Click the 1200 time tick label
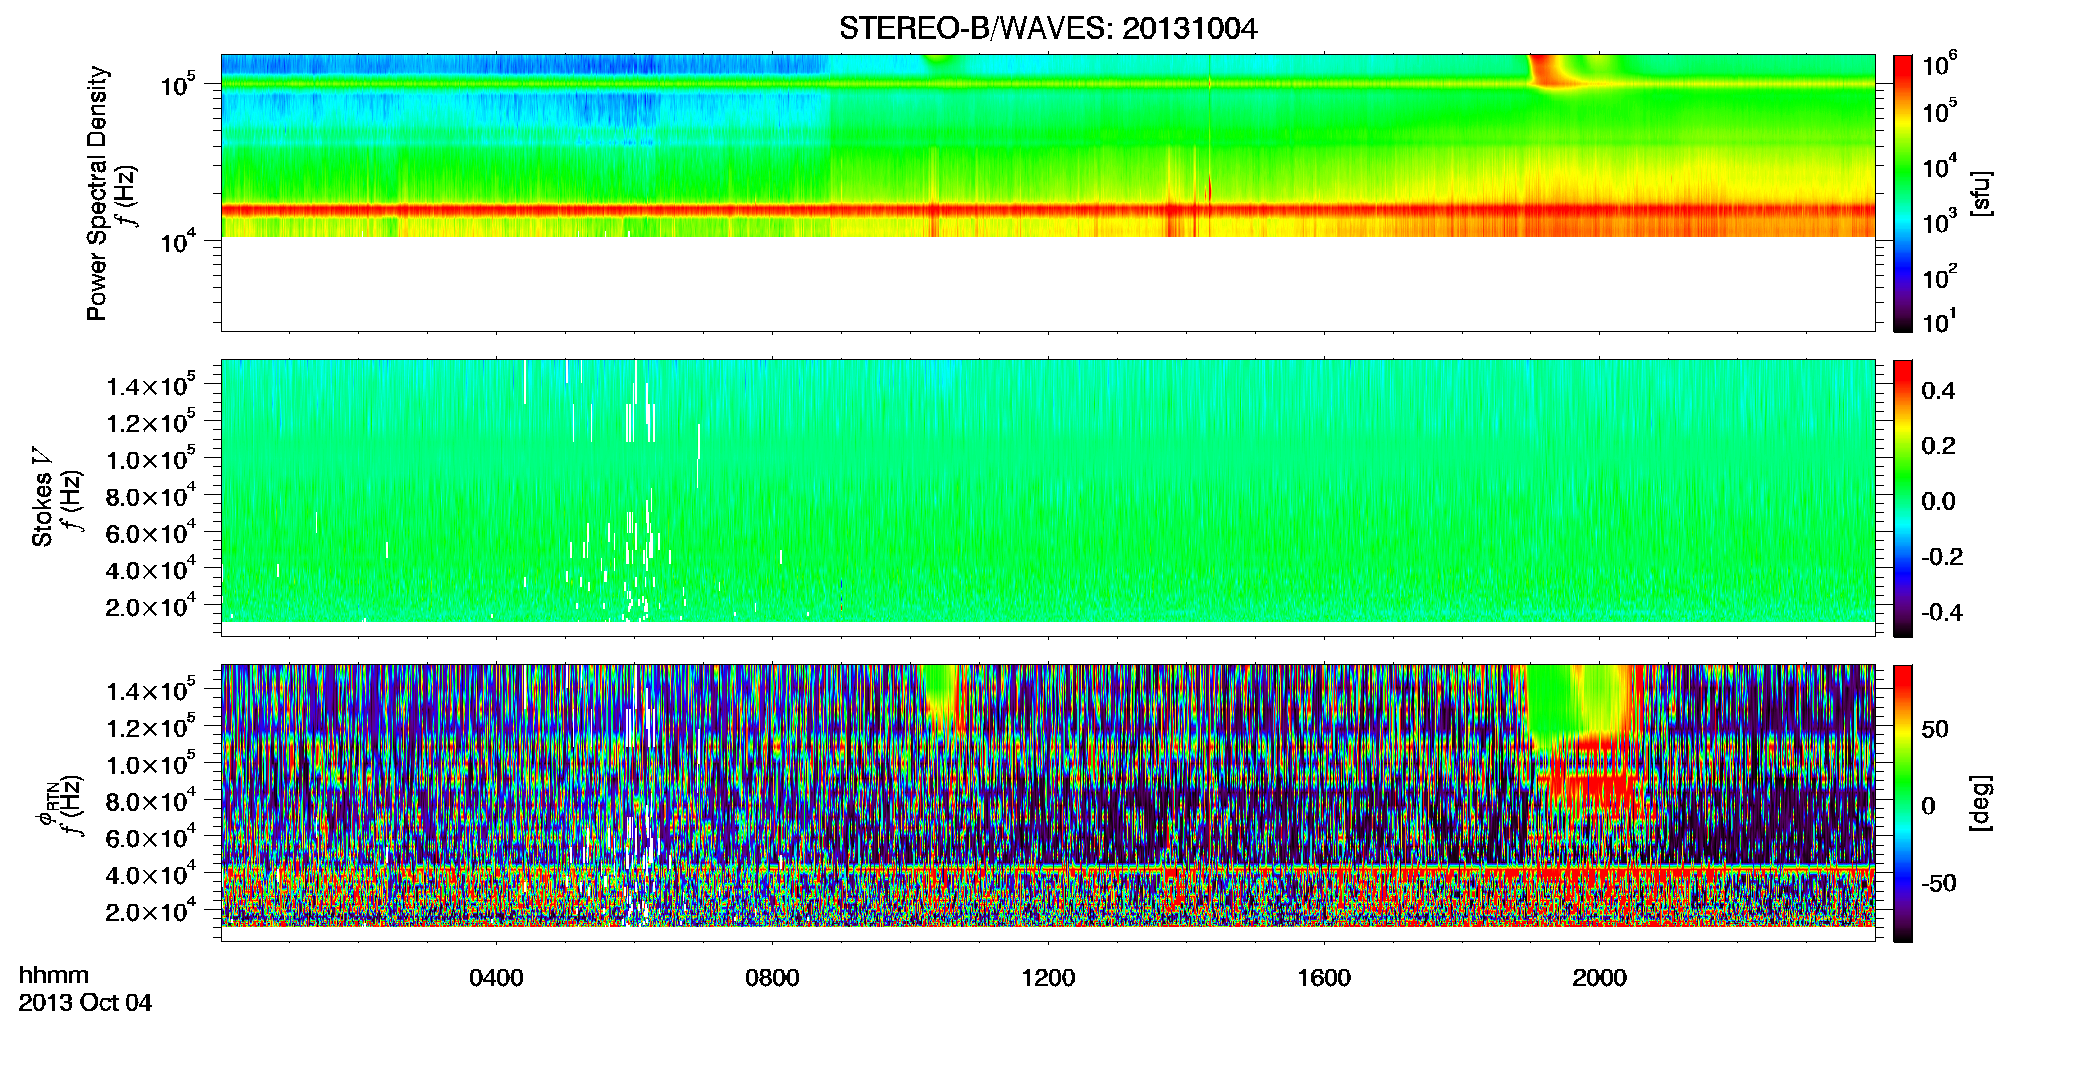 click(1048, 978)
